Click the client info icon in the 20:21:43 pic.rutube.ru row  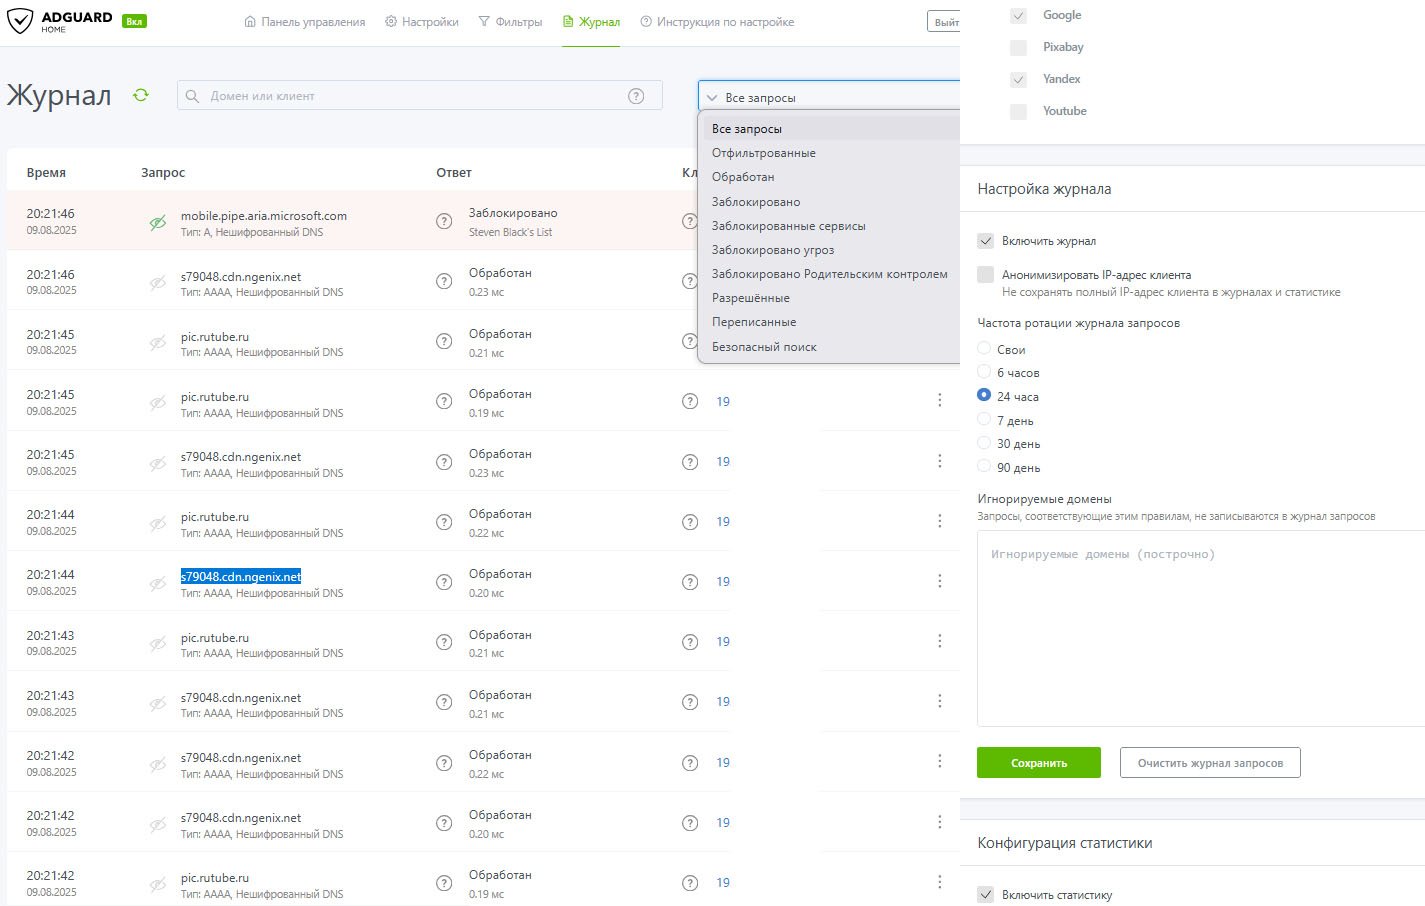coord(690,642)
